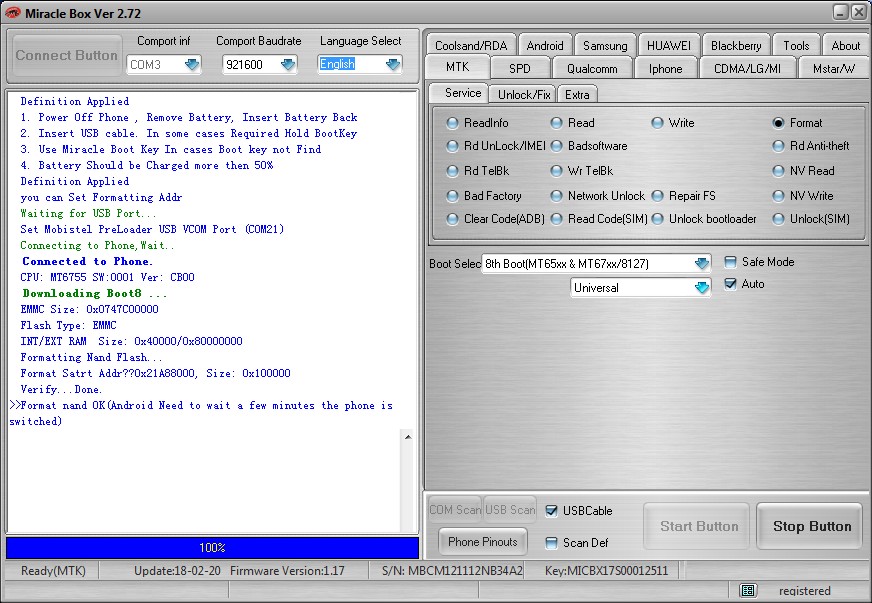This screenshot has width=872, height=603.
Task: Enable the Safe Mode checkbox
Action: (x=730, y=262)
